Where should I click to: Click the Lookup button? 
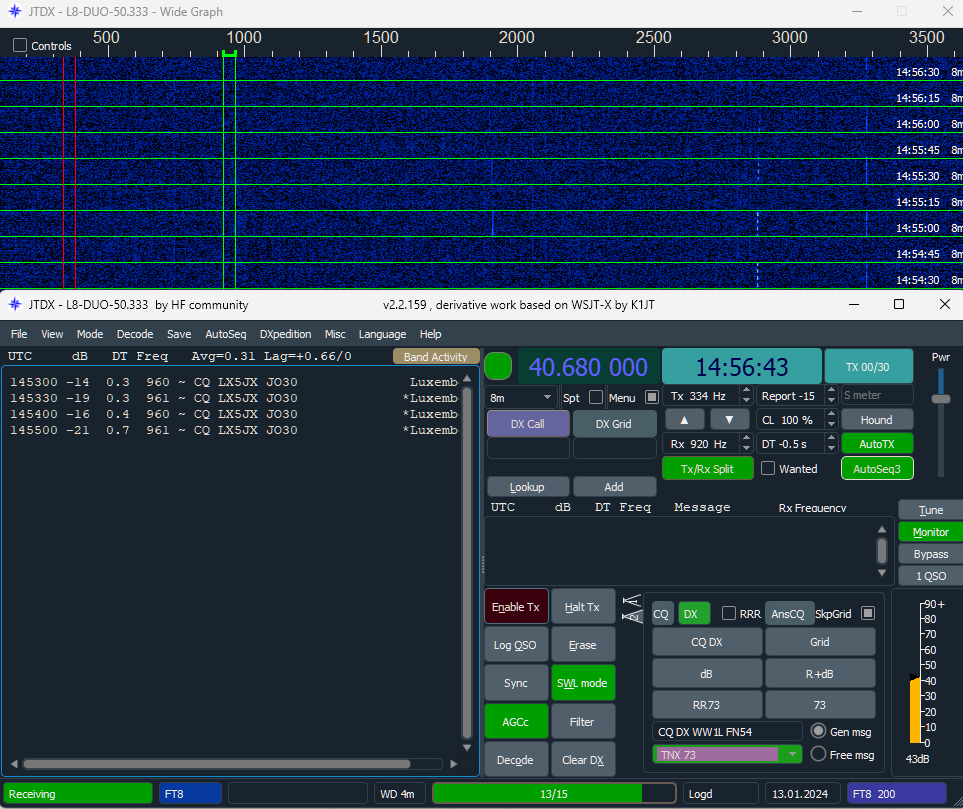(527, 487)
